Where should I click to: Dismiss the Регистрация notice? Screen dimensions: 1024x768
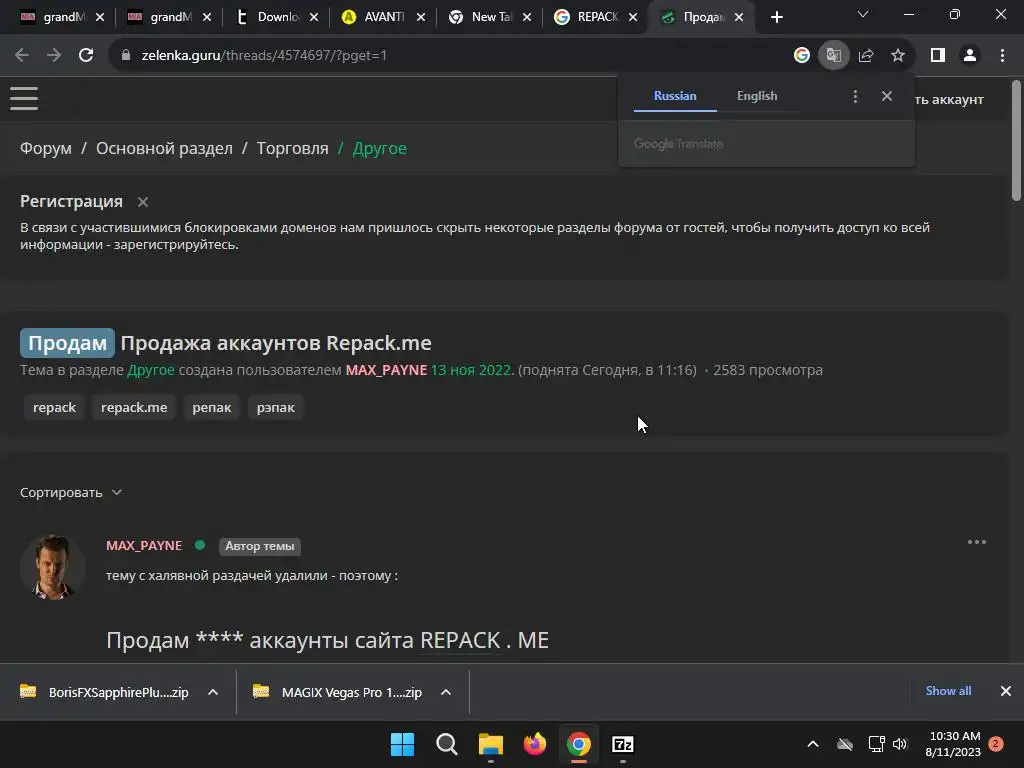coord(142,202)
